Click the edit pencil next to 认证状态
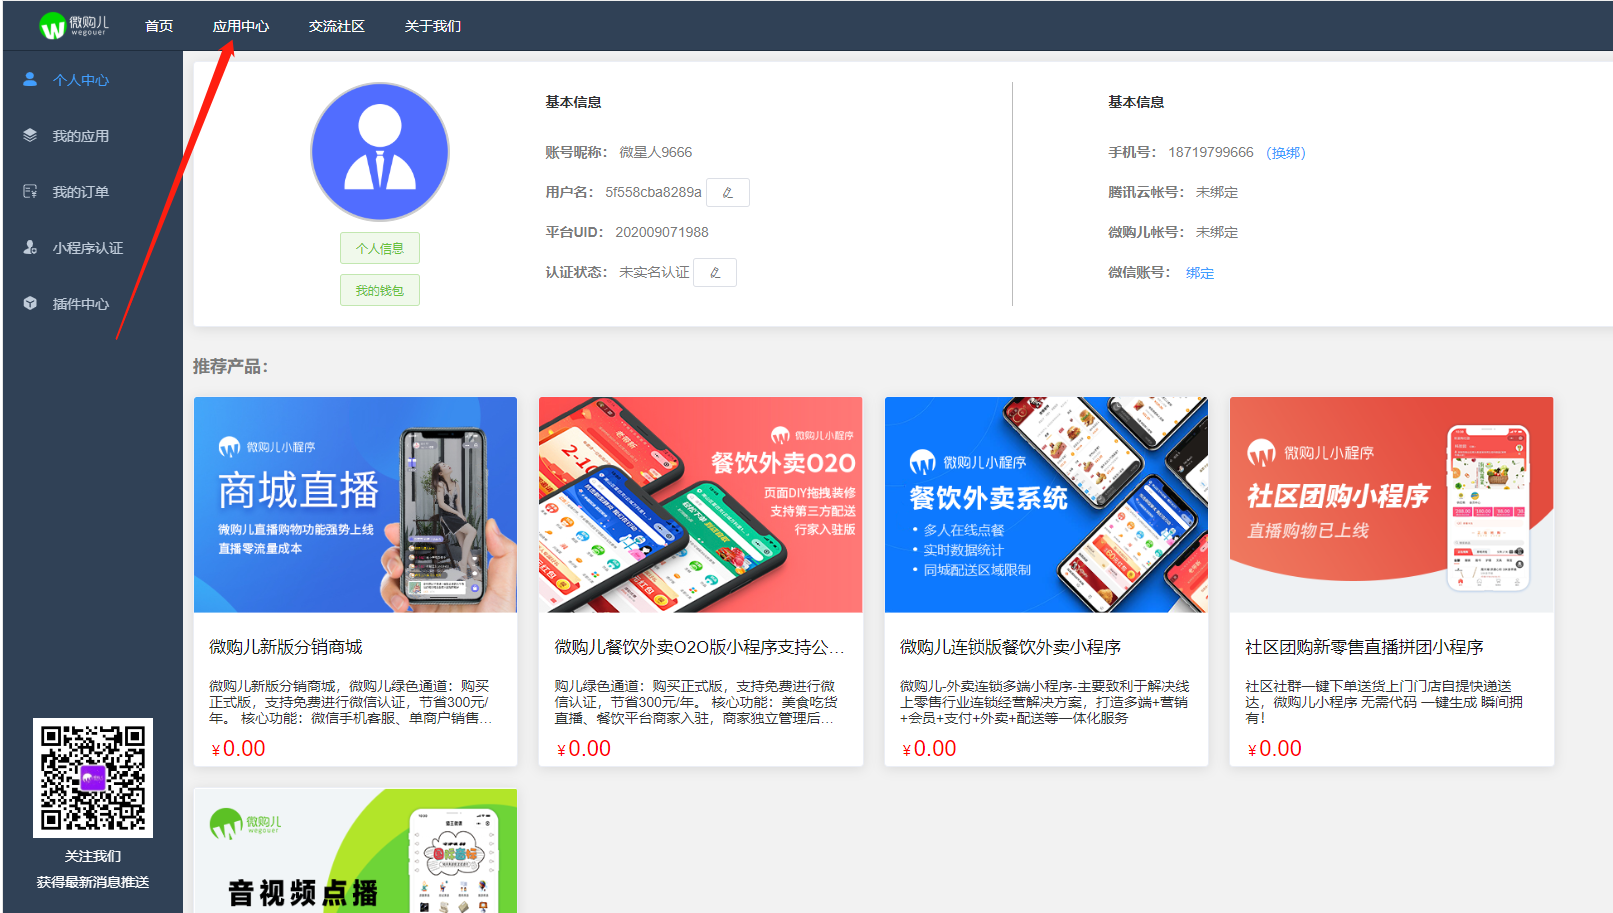Viewport: 1613px width, 913px height. [715, 272]
